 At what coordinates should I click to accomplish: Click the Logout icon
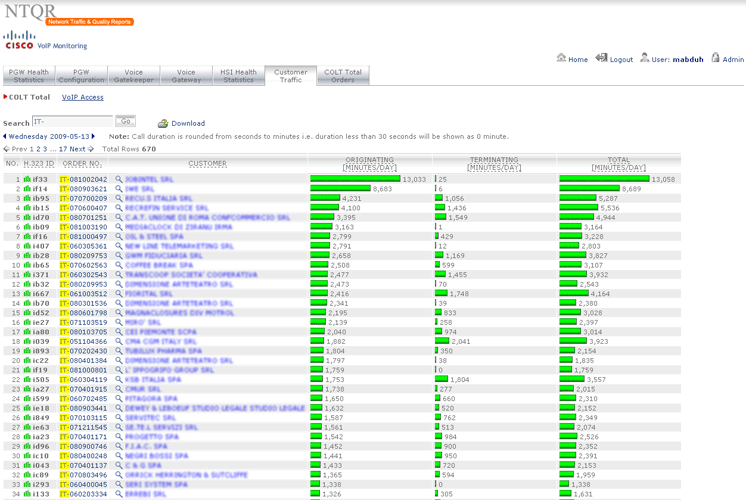602,59
